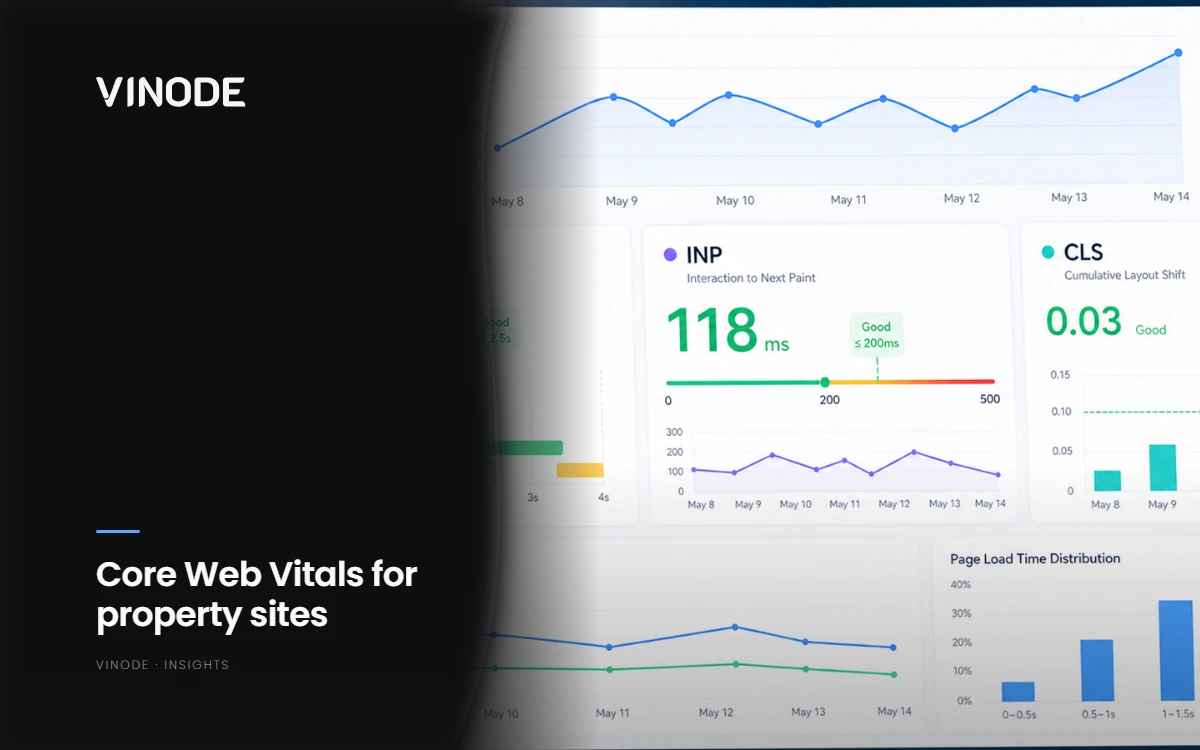1200x750 pixels.
Task: Select the 118 ms value
Action: [x=727, y=330]
